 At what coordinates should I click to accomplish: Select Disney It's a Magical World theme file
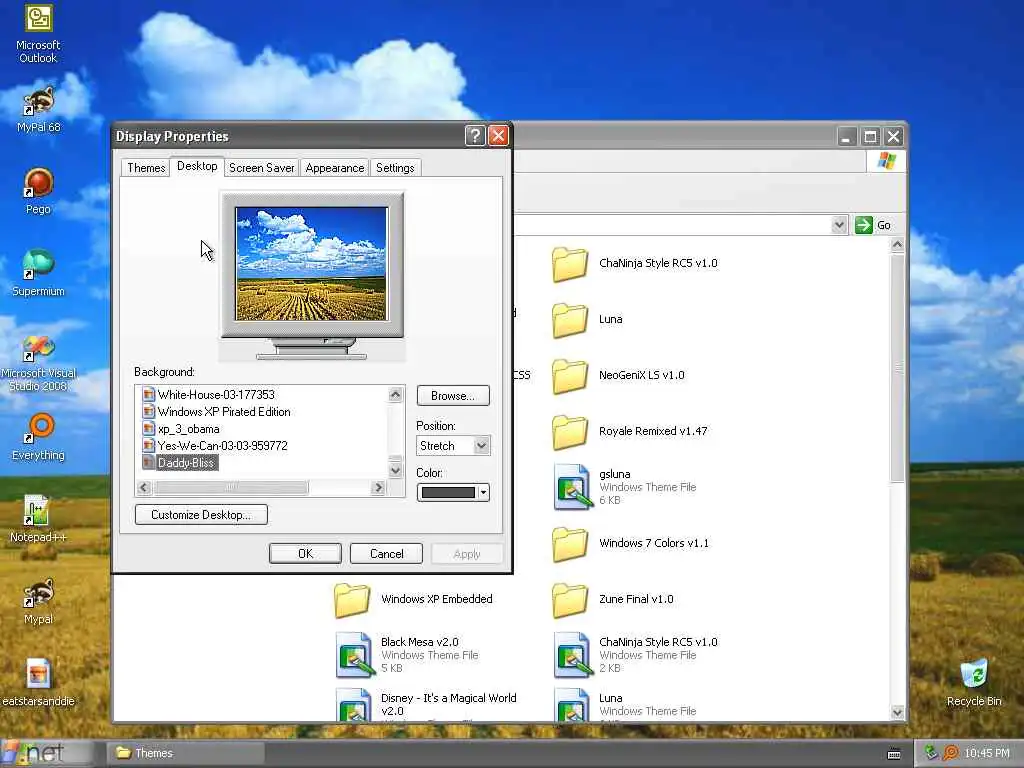(355, 704)
